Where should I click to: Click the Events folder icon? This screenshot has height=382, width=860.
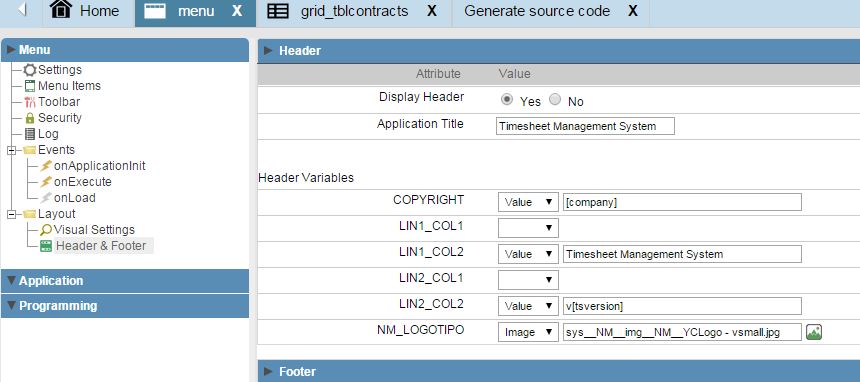pos(30,150)
